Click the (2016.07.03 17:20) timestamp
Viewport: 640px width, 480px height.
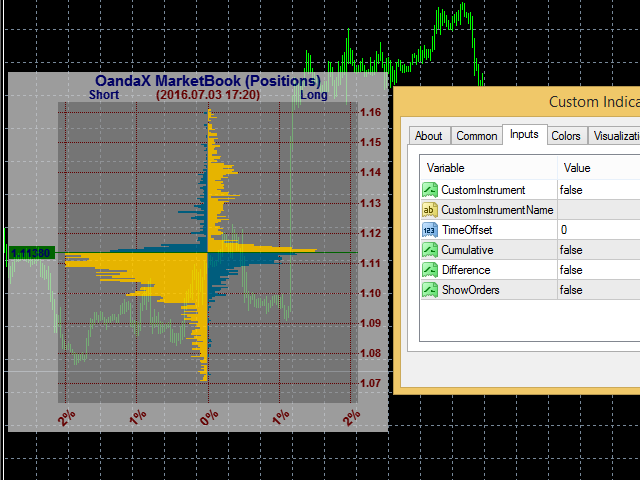coord(208,95)
